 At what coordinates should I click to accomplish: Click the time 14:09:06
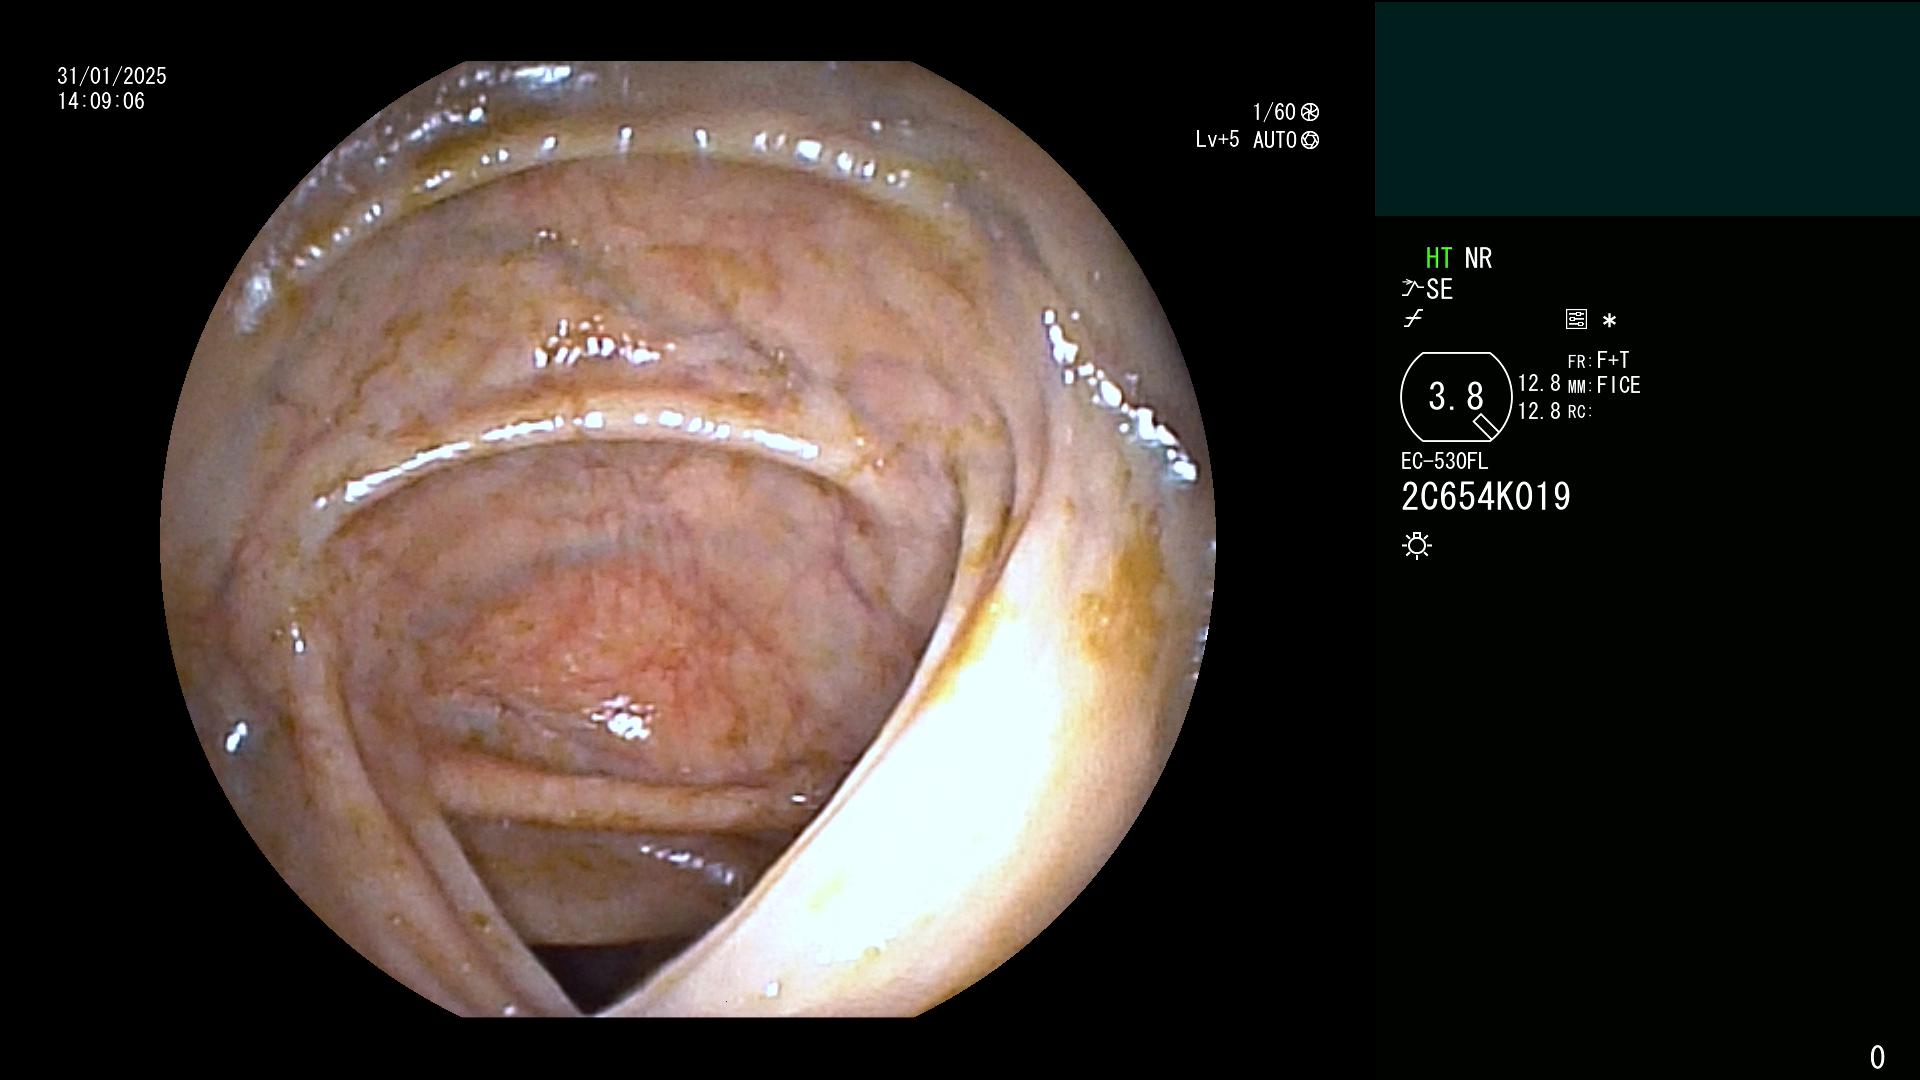tap(101, 101)
